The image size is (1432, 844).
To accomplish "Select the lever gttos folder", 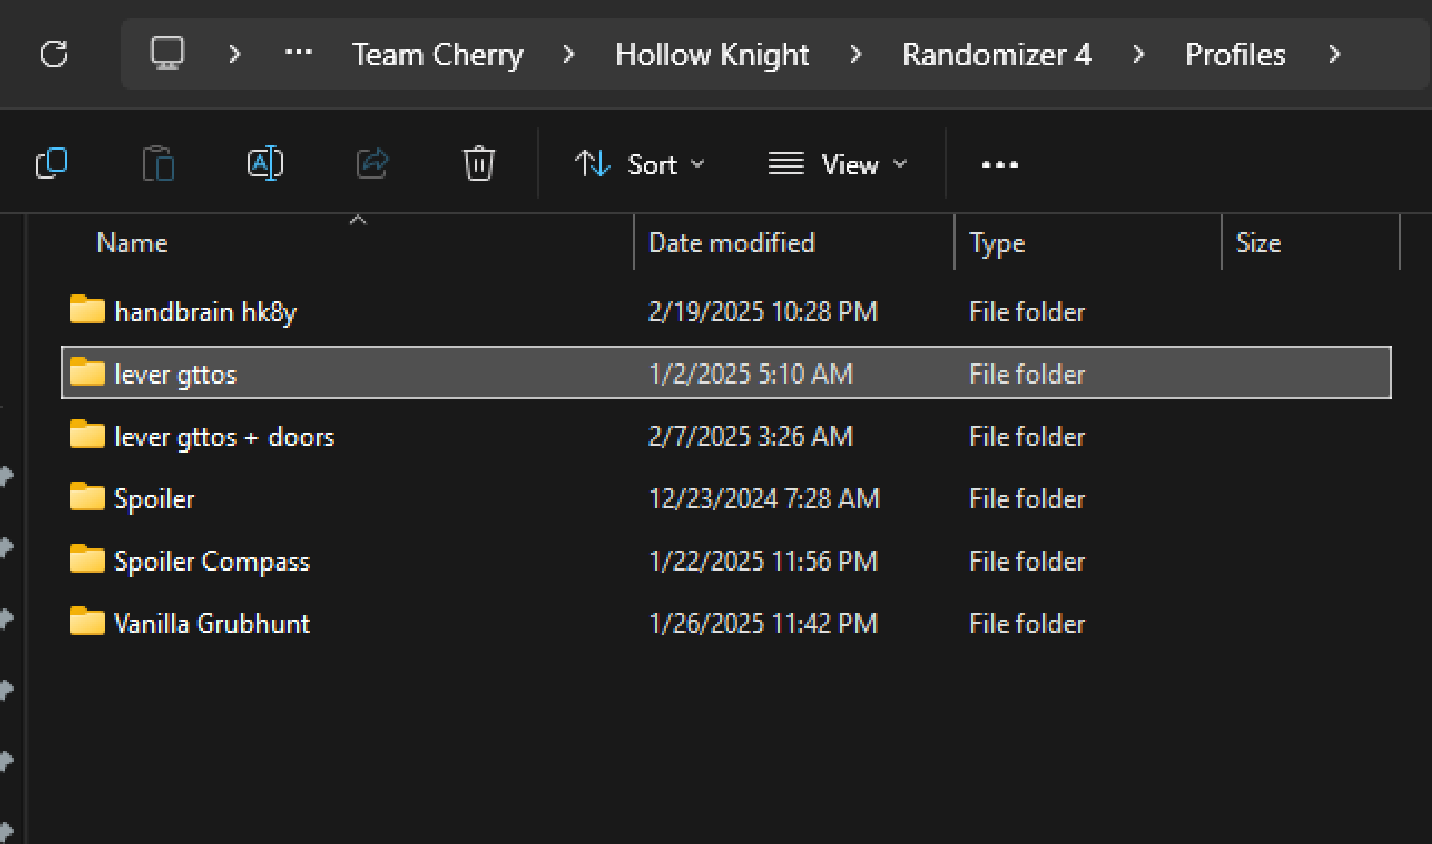I will pos(726,373).
